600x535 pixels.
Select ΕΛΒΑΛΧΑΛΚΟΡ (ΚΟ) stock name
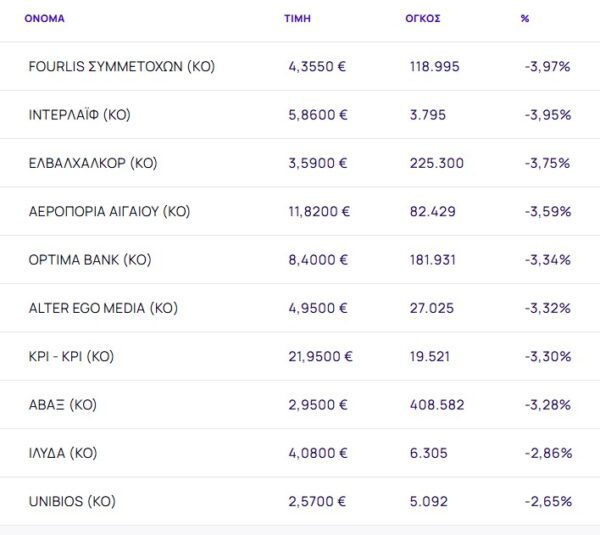pos(93,163)
